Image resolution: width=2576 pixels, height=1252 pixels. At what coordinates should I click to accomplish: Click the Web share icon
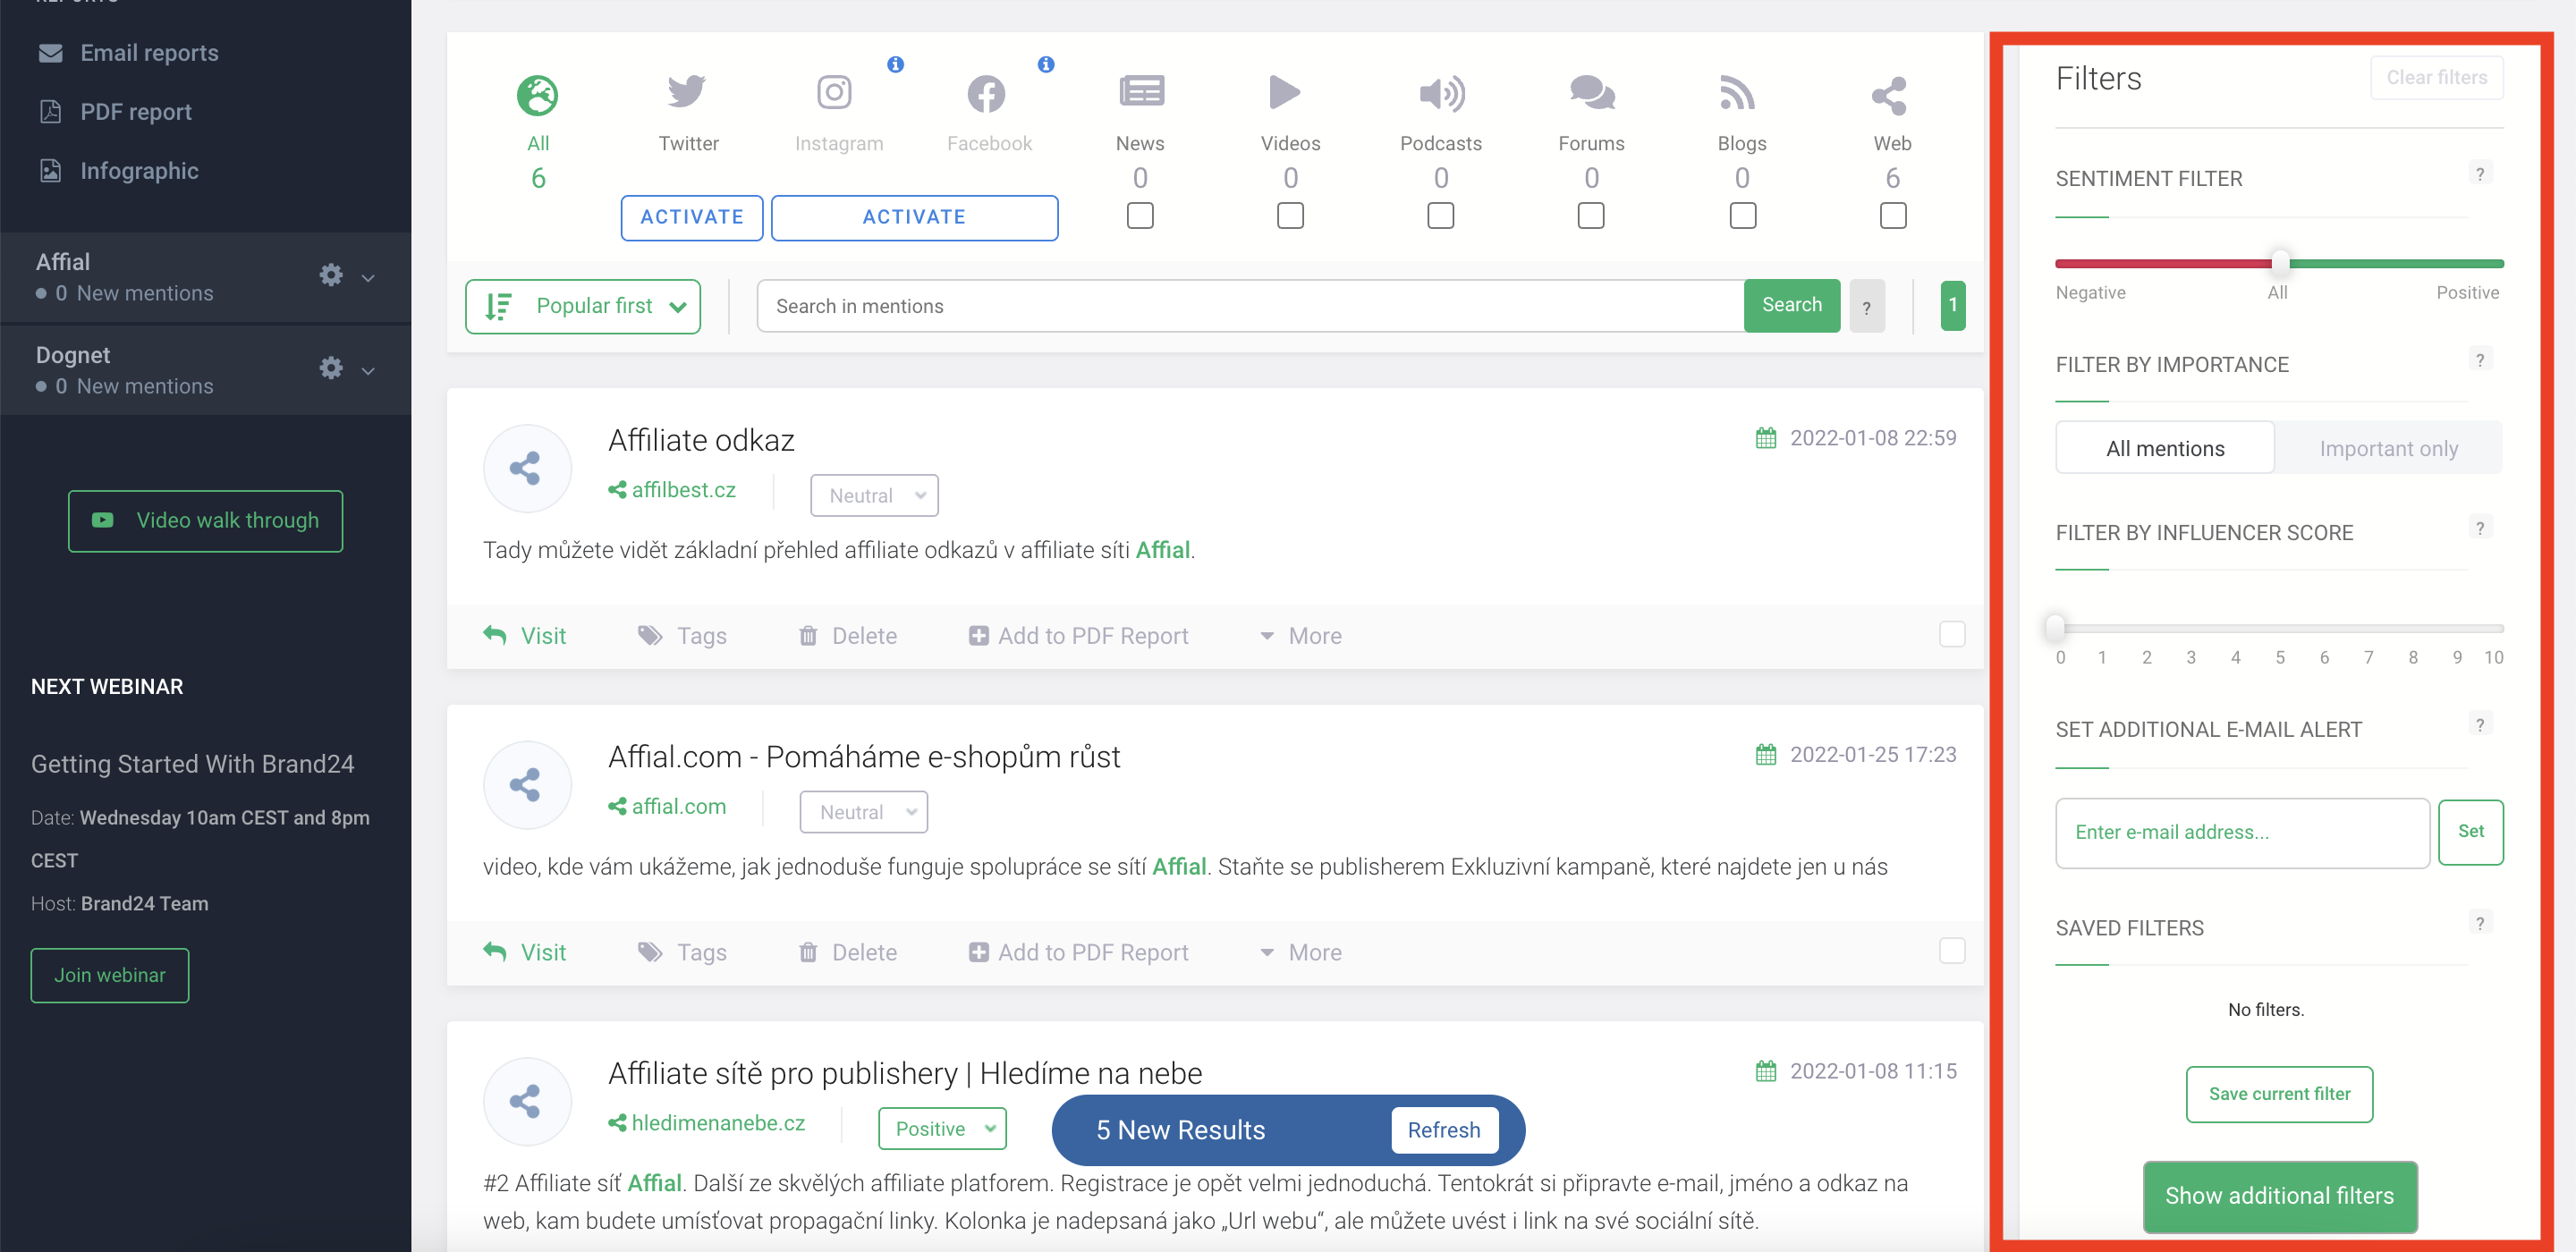pyautogui.click(x=1890, y=95)
